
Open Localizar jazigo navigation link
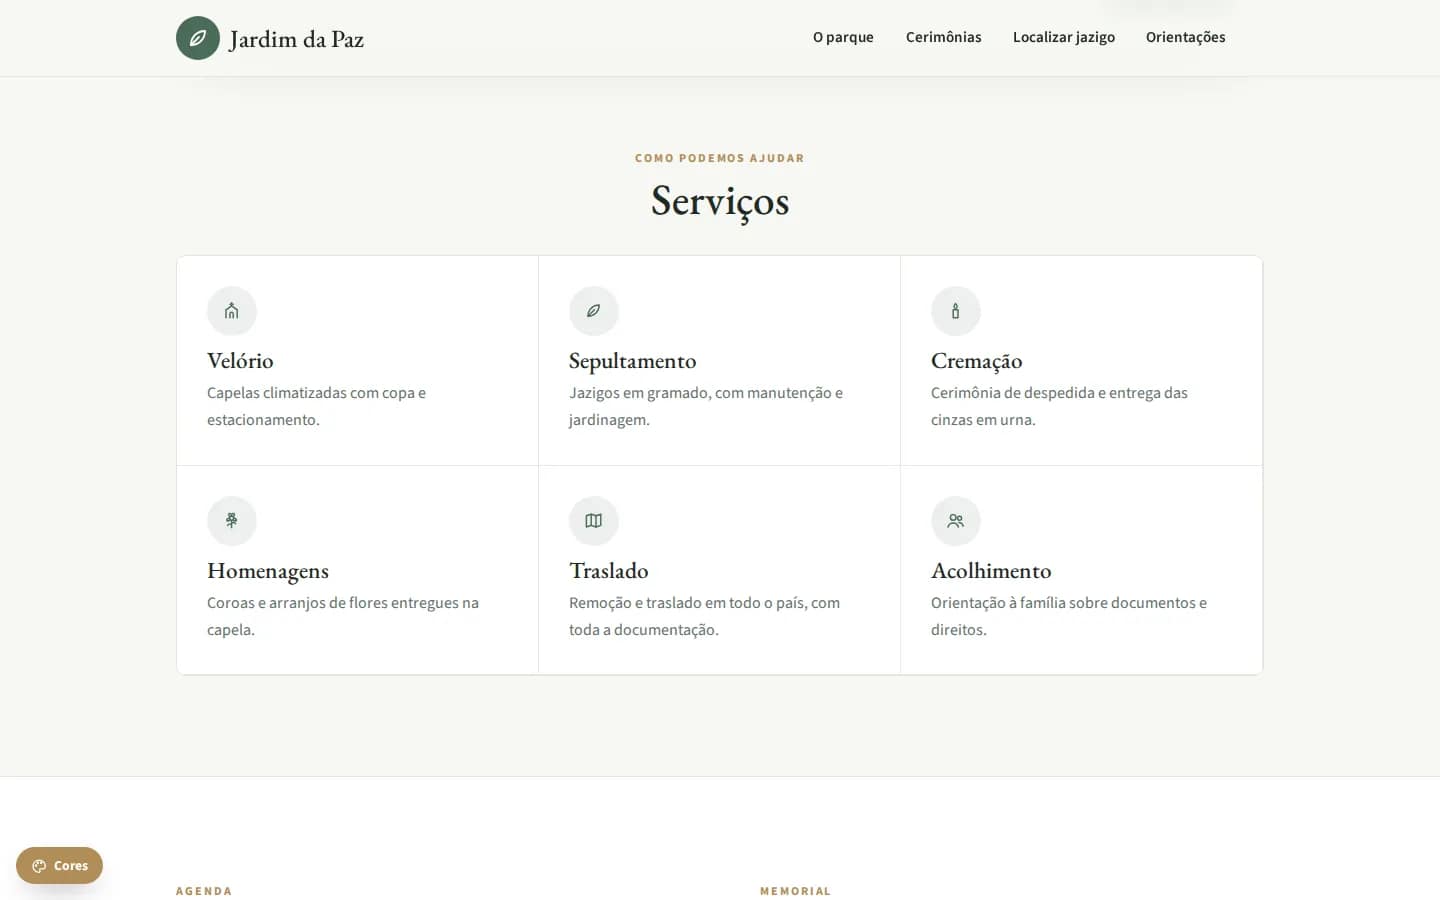[1064, 37]
